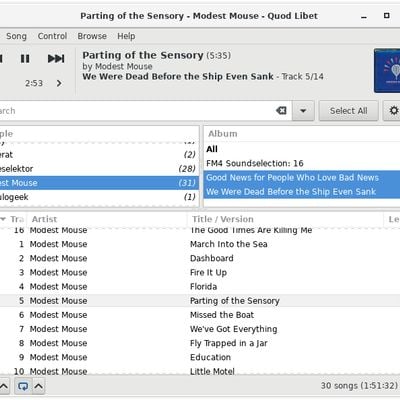
Task: Click the elapsed time 2:53 label
Action: pos(34,83)
